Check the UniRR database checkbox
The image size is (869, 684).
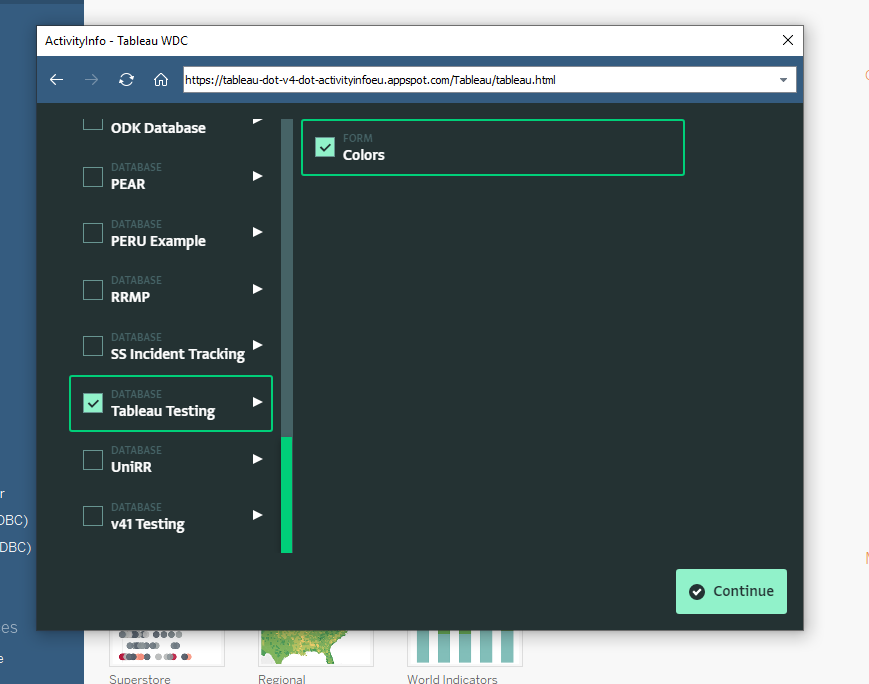[93, 460]
